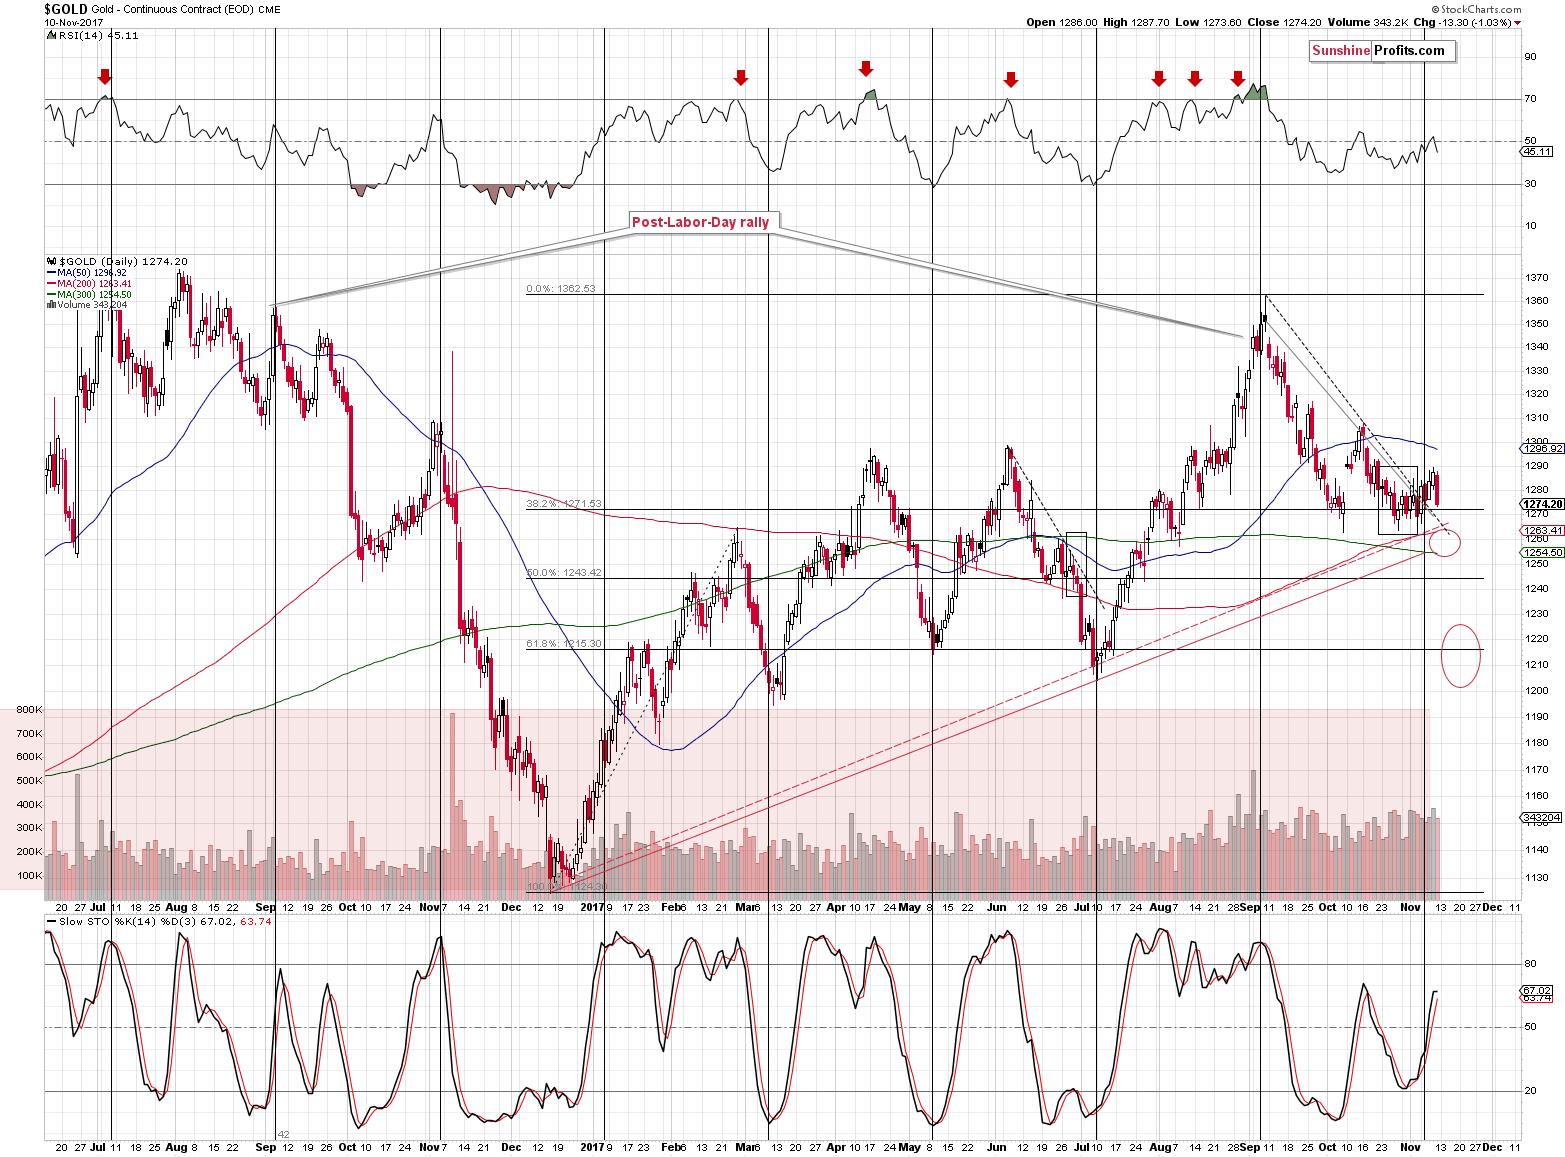This screenshot has width=1565, height=1157.
Task: Click the '50.0%: 1243.42' Fibonacci label
Action: coord(564,573)
